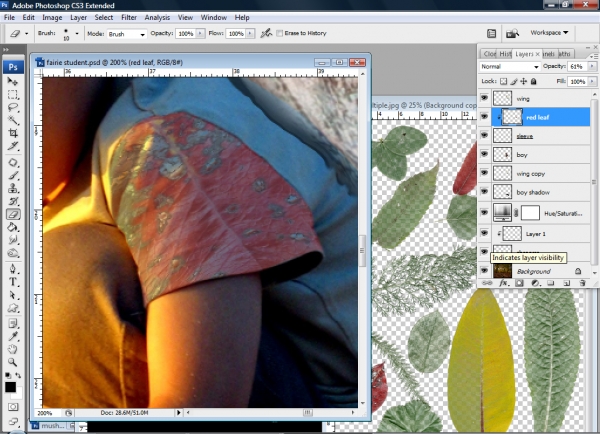Hide the sleeve layer
This screenshot has width=600, height=434.
[484, 135]
